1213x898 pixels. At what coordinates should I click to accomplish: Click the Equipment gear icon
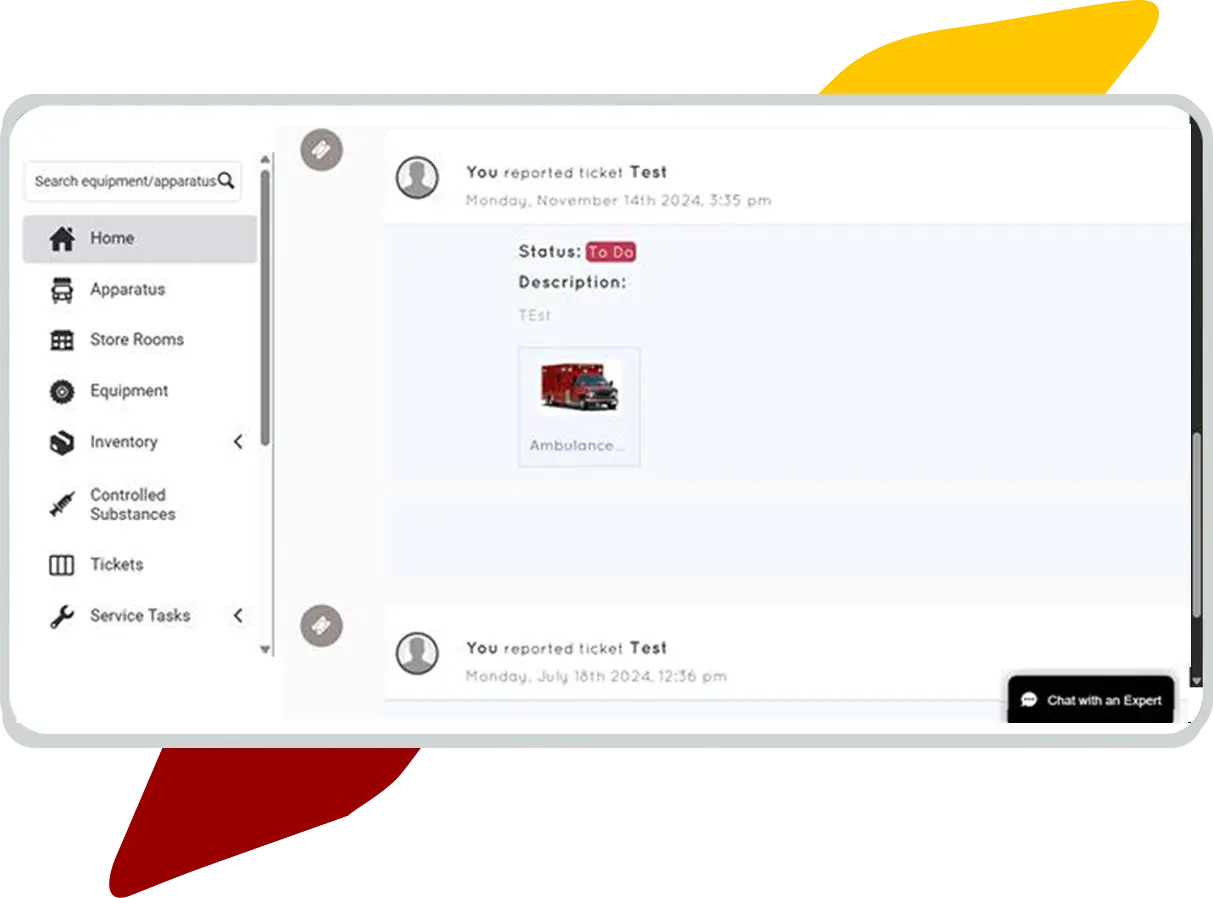(62, 392)
